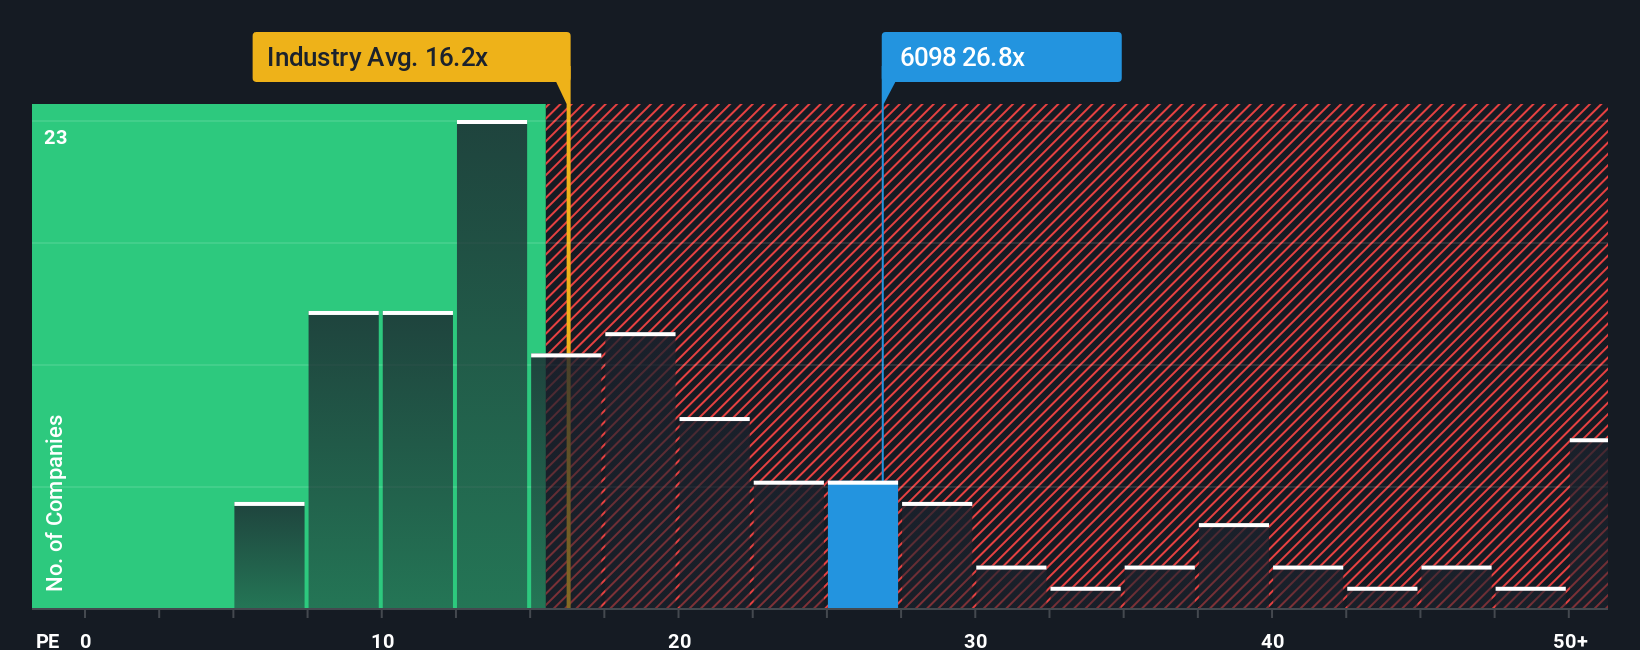The image size is (1640, 650).
Task: Select the 50+ overflow bar at right edge
Action: coord(1589,523)
